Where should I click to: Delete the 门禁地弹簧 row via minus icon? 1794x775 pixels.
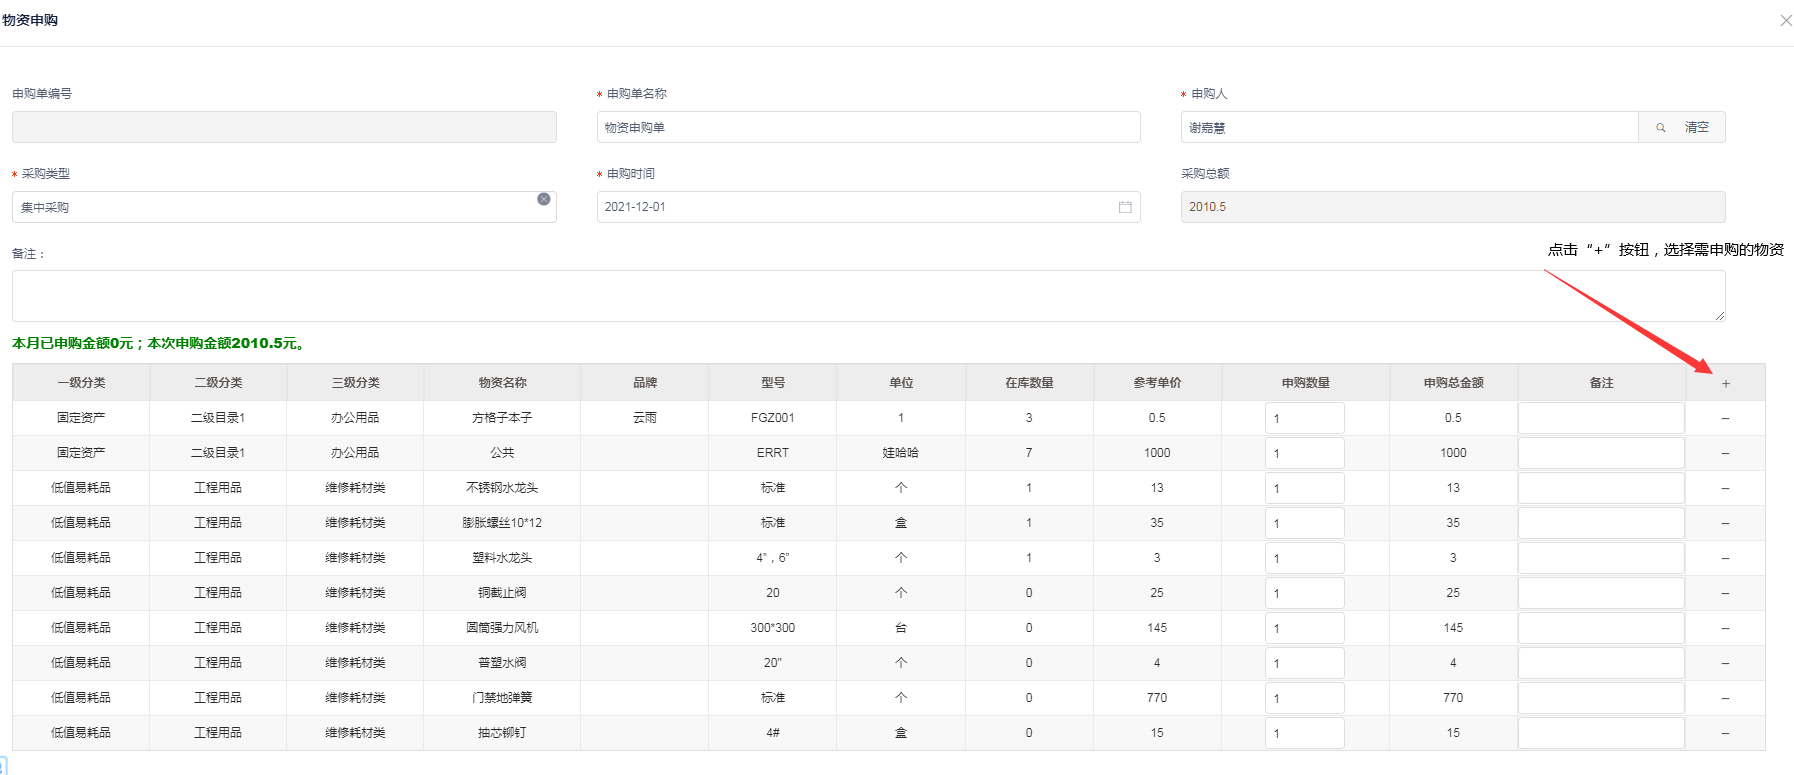1725,698
